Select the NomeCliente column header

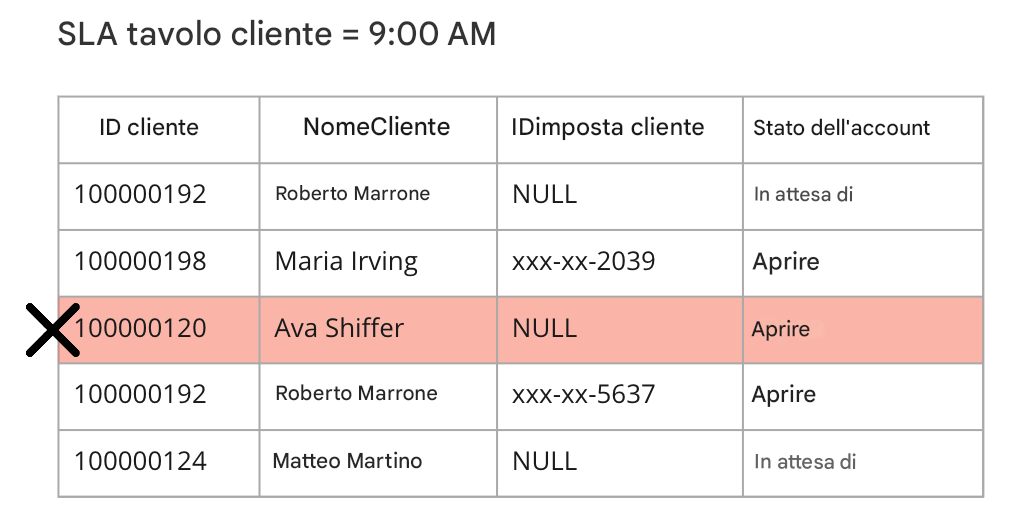coord(378,130)
